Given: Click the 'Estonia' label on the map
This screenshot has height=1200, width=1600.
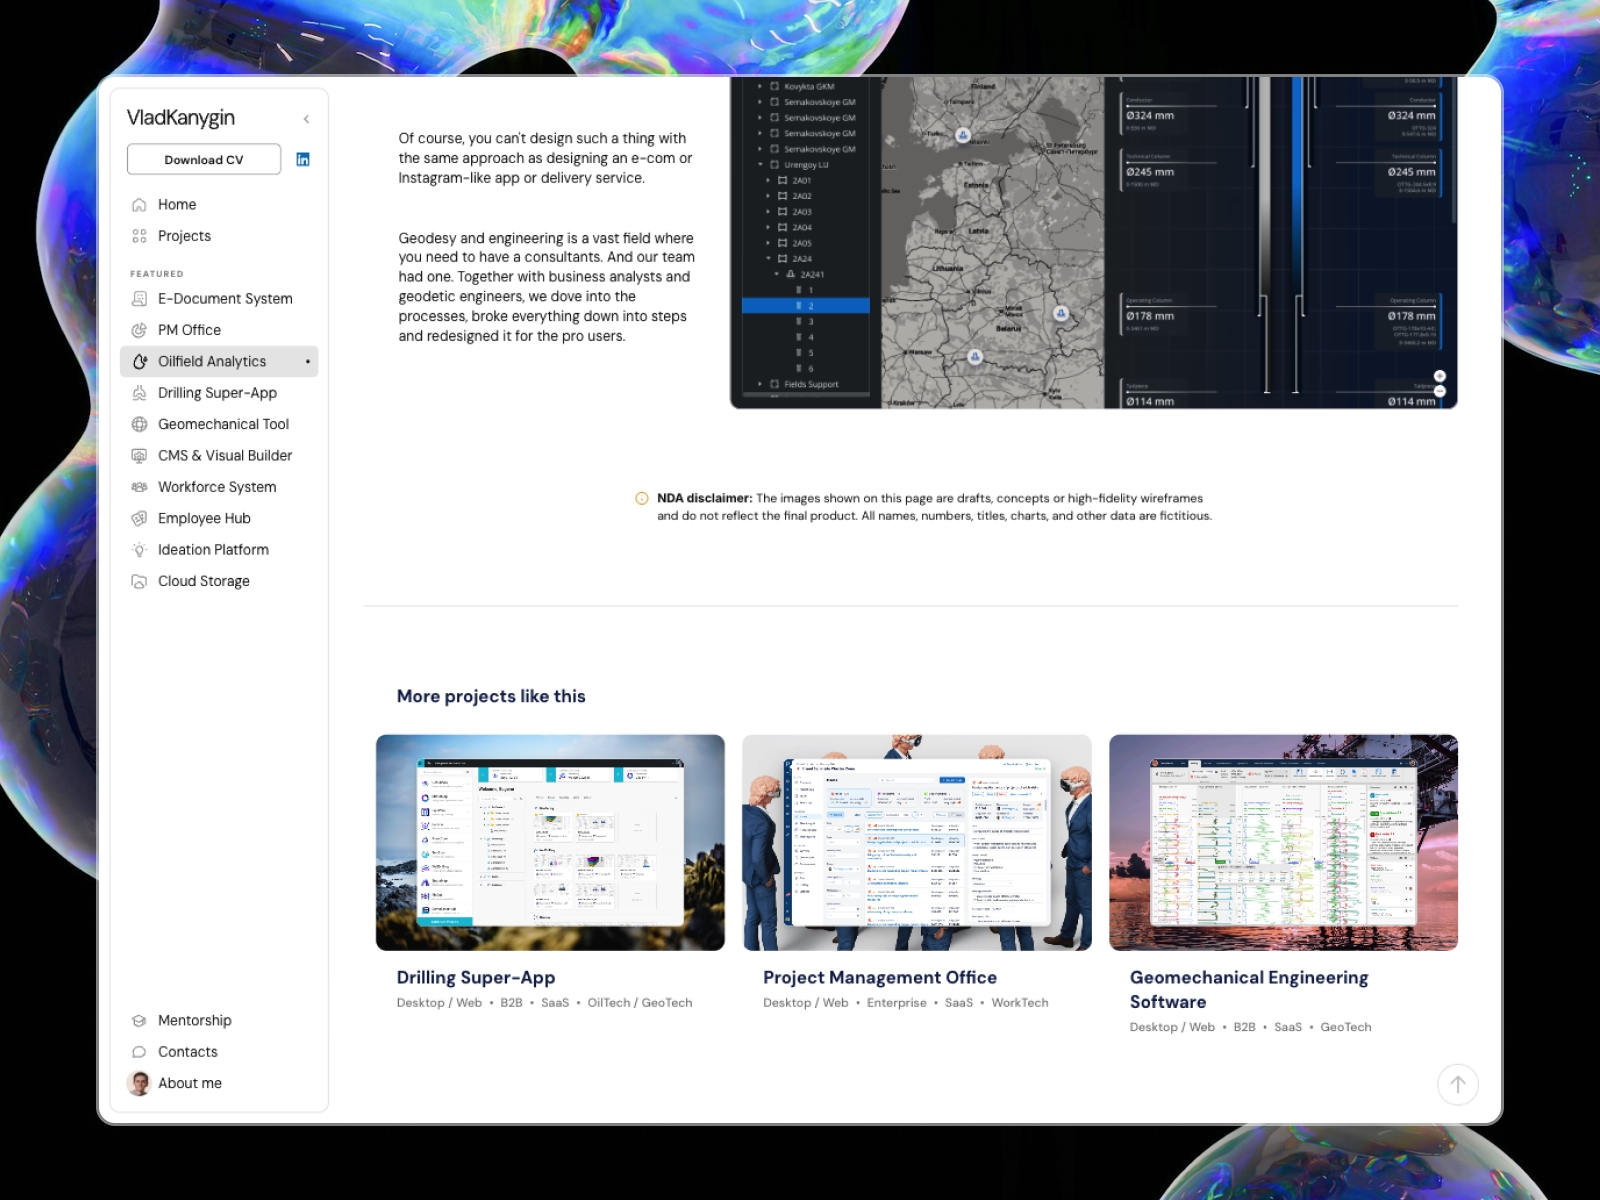Looking at the screenshot, I should click(x=976, y=185).
